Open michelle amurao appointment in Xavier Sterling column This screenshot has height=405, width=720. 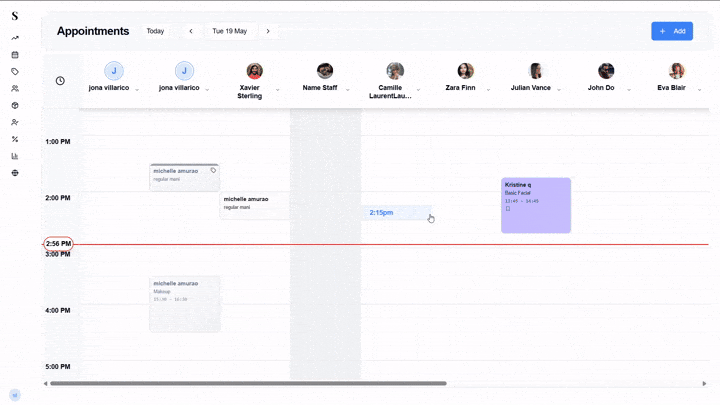coord(254,206)
